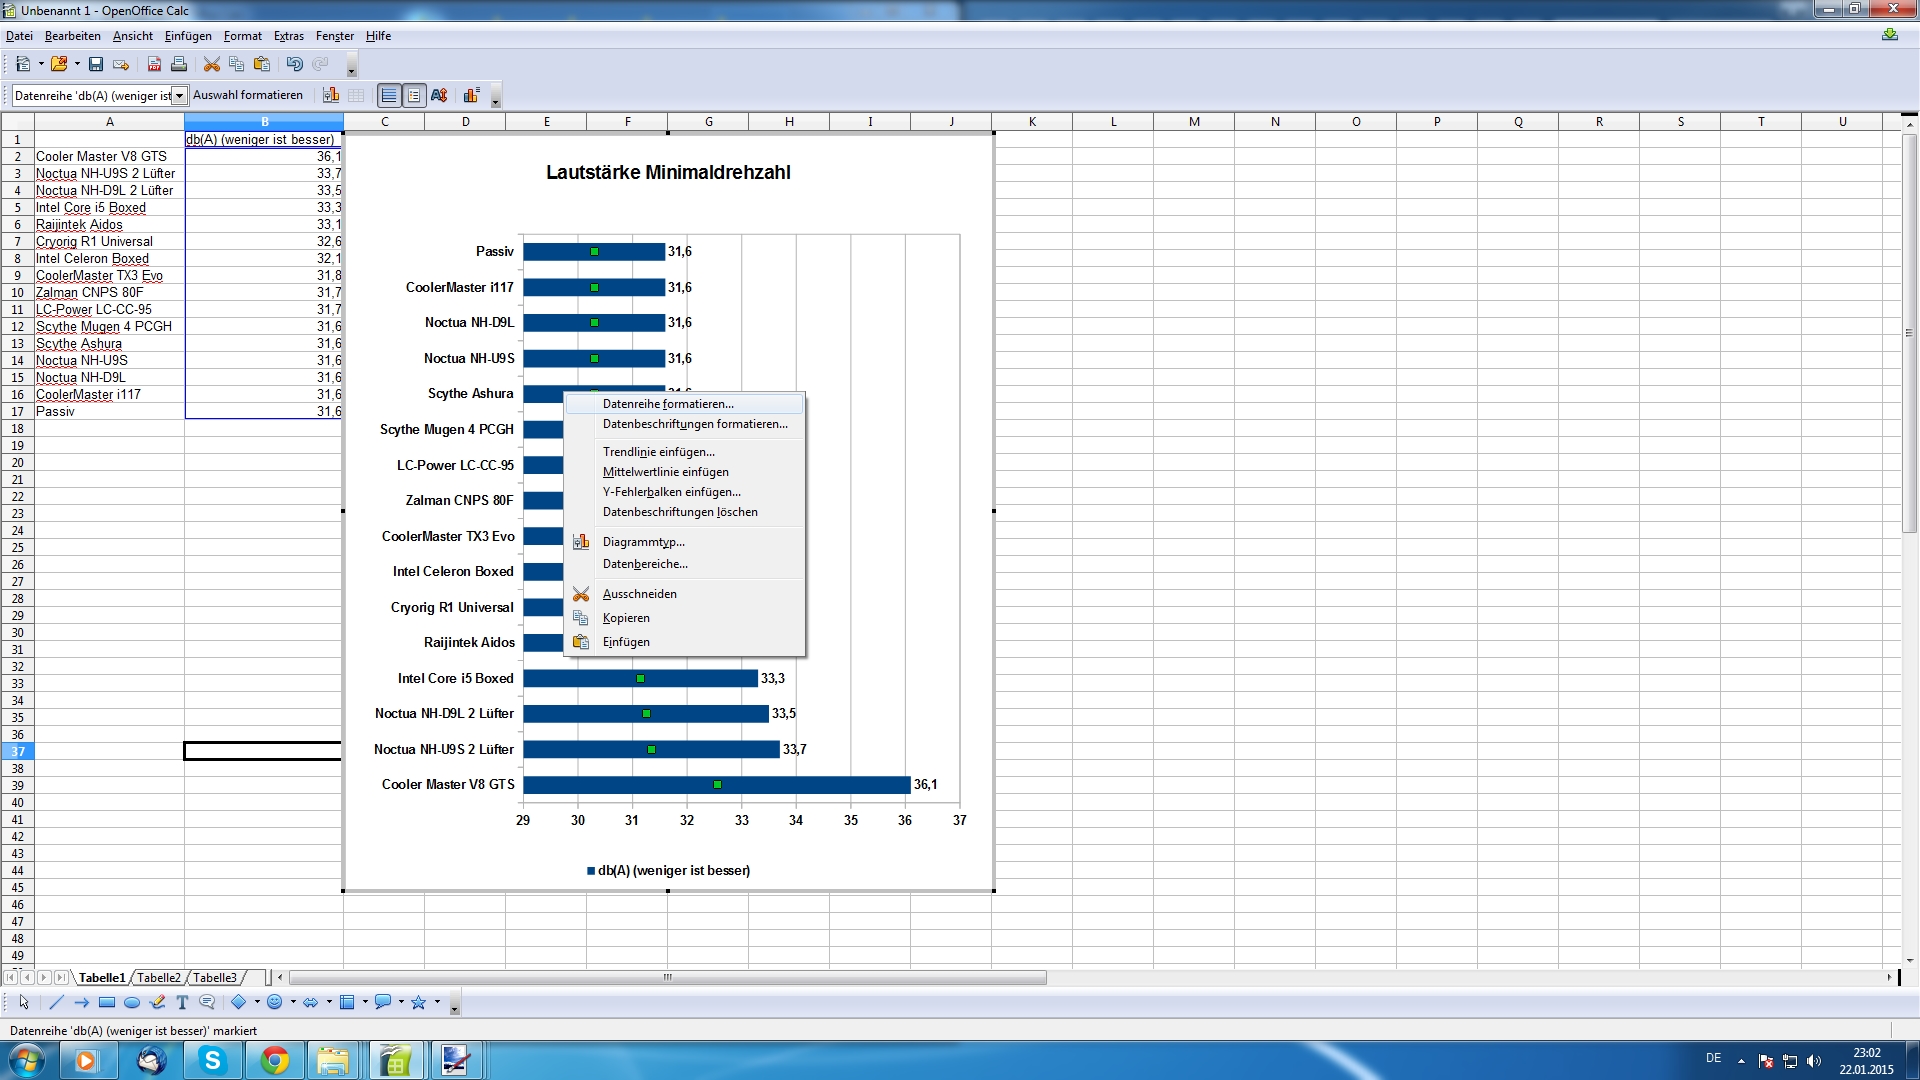Choose Datenreihe formatieren in context menu
Viewport: 1920px width, 1080px height.
pyautogui.click(x=685, y=404)
